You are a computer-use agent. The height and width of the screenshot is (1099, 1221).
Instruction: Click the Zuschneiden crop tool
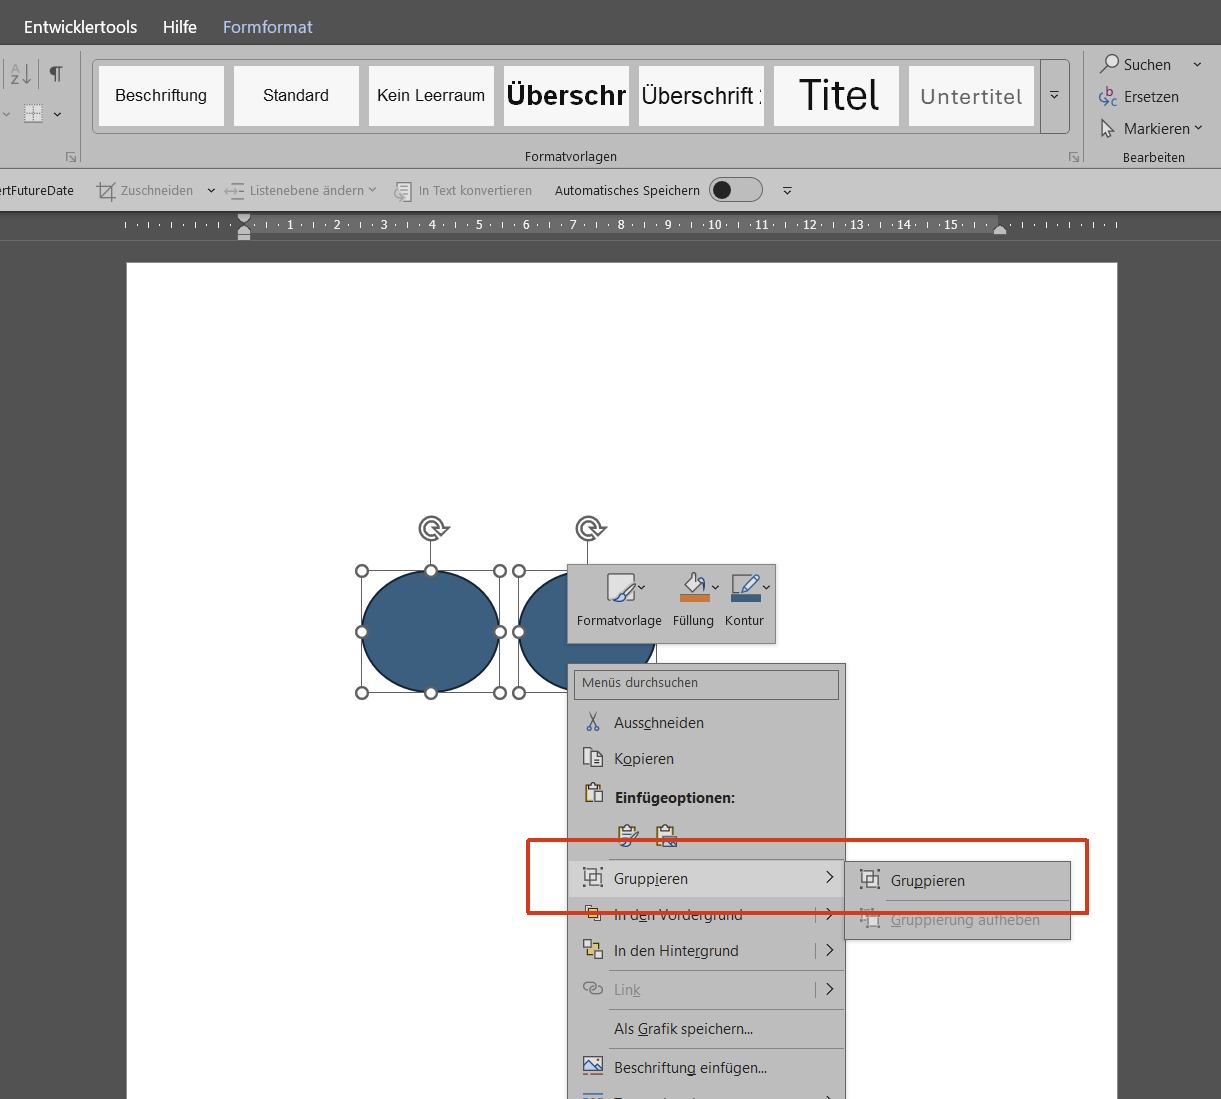(145, 190)
